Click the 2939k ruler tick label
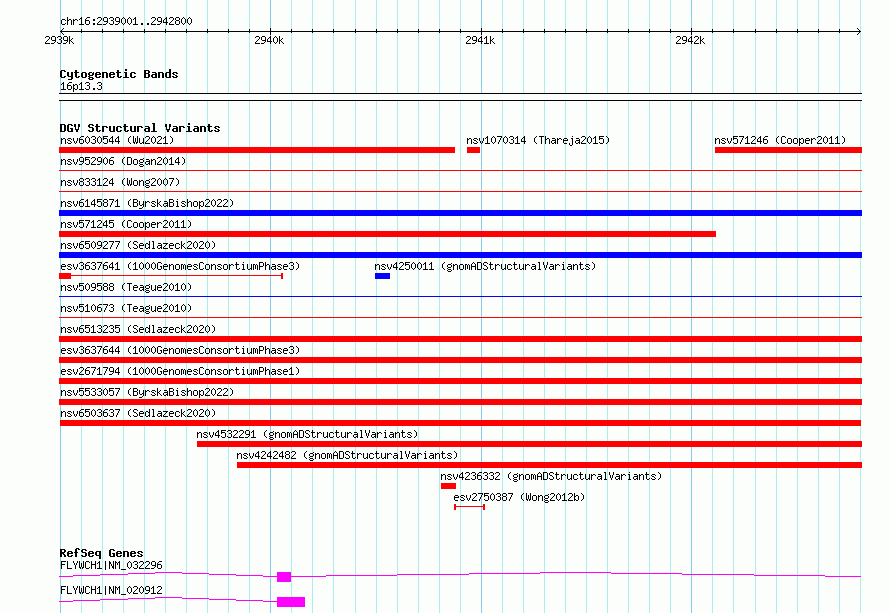Screen dimensions: 890x613 pyautogui.click(x=59, y=40)
